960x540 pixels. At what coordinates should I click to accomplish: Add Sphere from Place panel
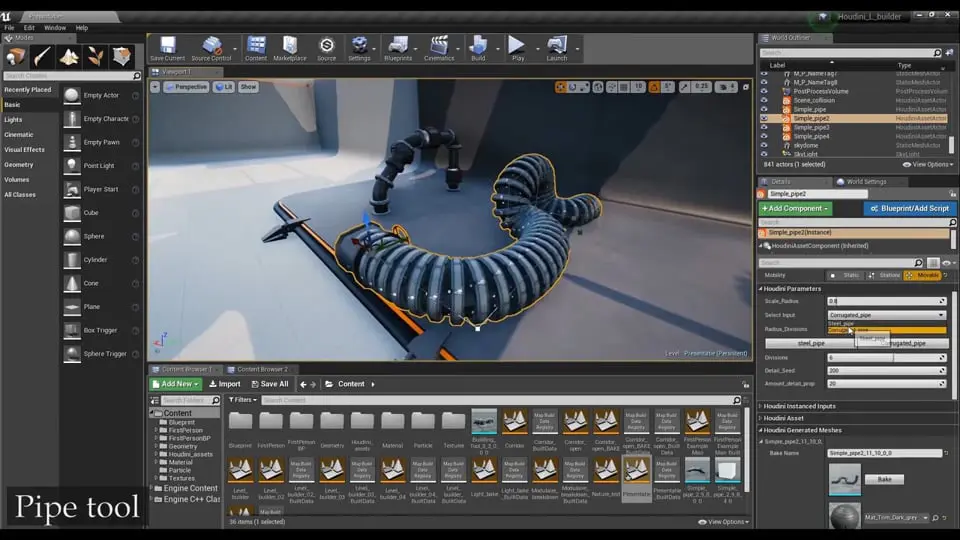[x=101, y=236]
